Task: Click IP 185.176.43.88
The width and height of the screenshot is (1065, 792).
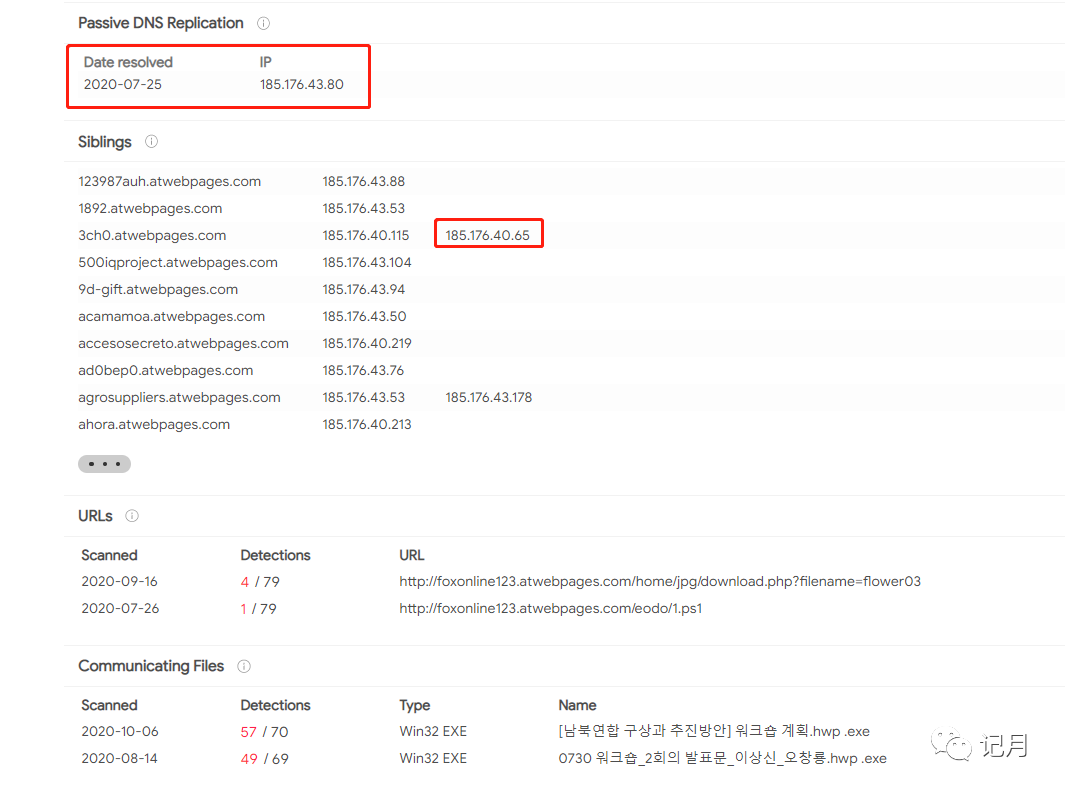Action: click(x=363, y=181)
